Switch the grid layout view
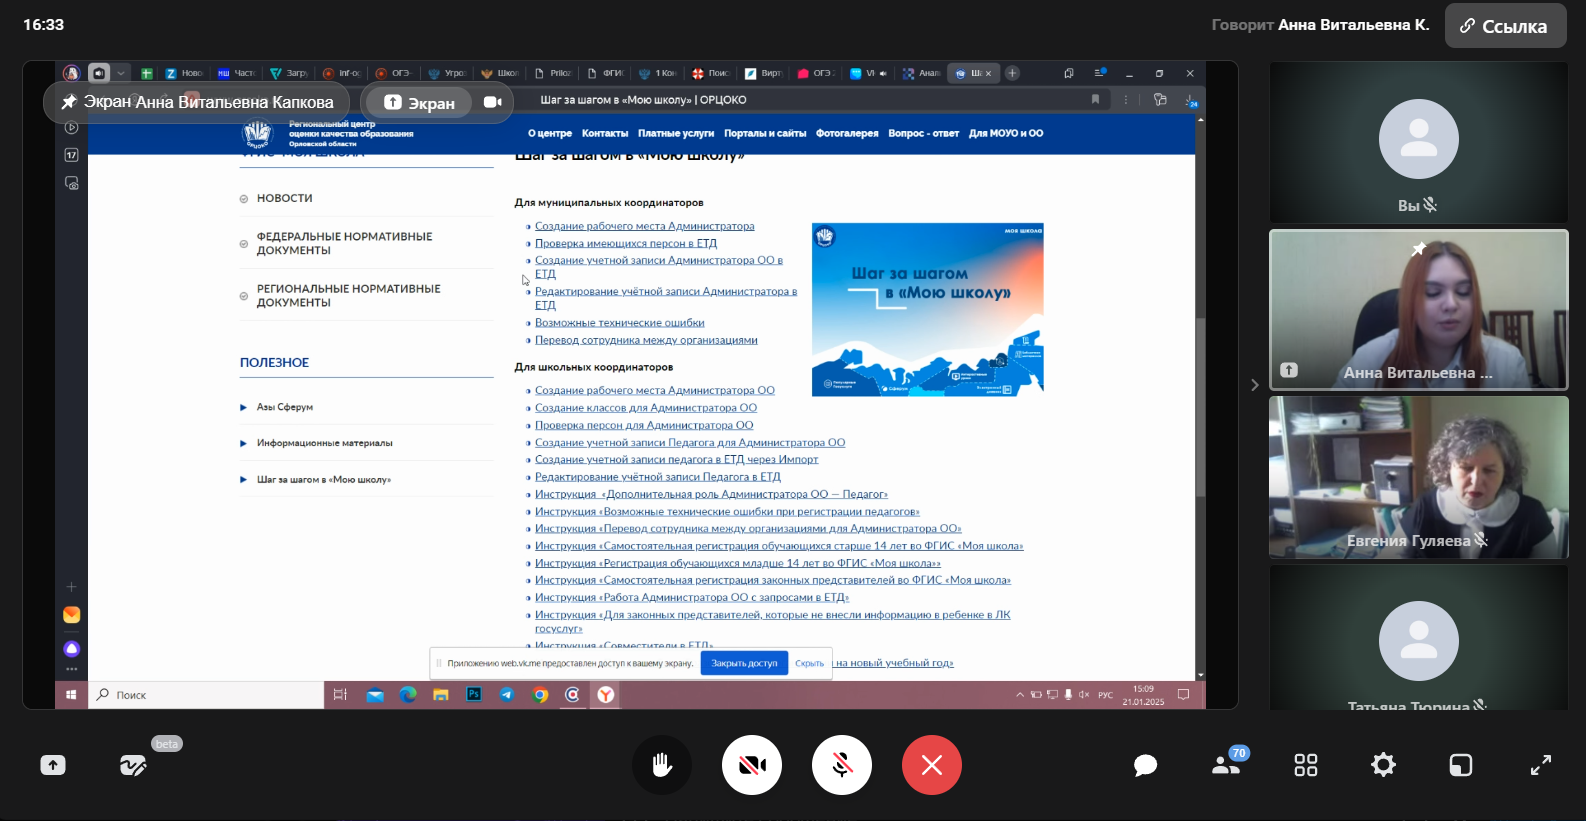Image resolution: width=1586 pixels, height=821 pixels. 1306,765
